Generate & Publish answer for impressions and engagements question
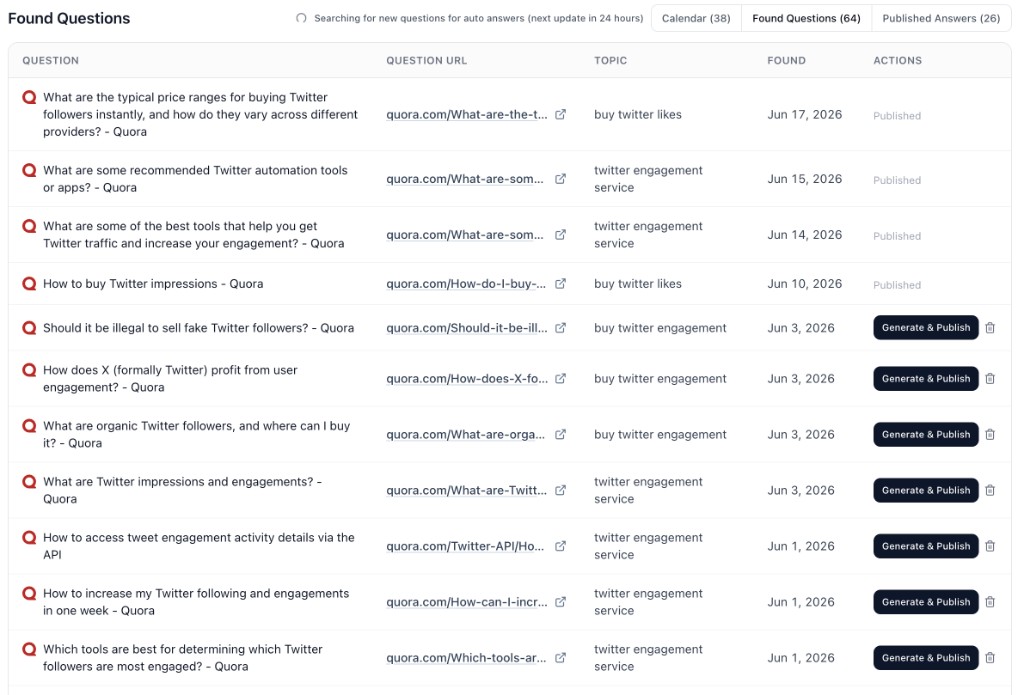 click(x=925, y=491)
